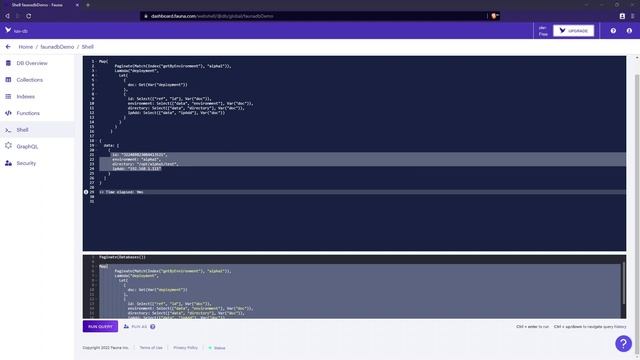Open a new browser tab with plus icon
The height and width of the screenshot is (360, 640).
pos(88,5)
